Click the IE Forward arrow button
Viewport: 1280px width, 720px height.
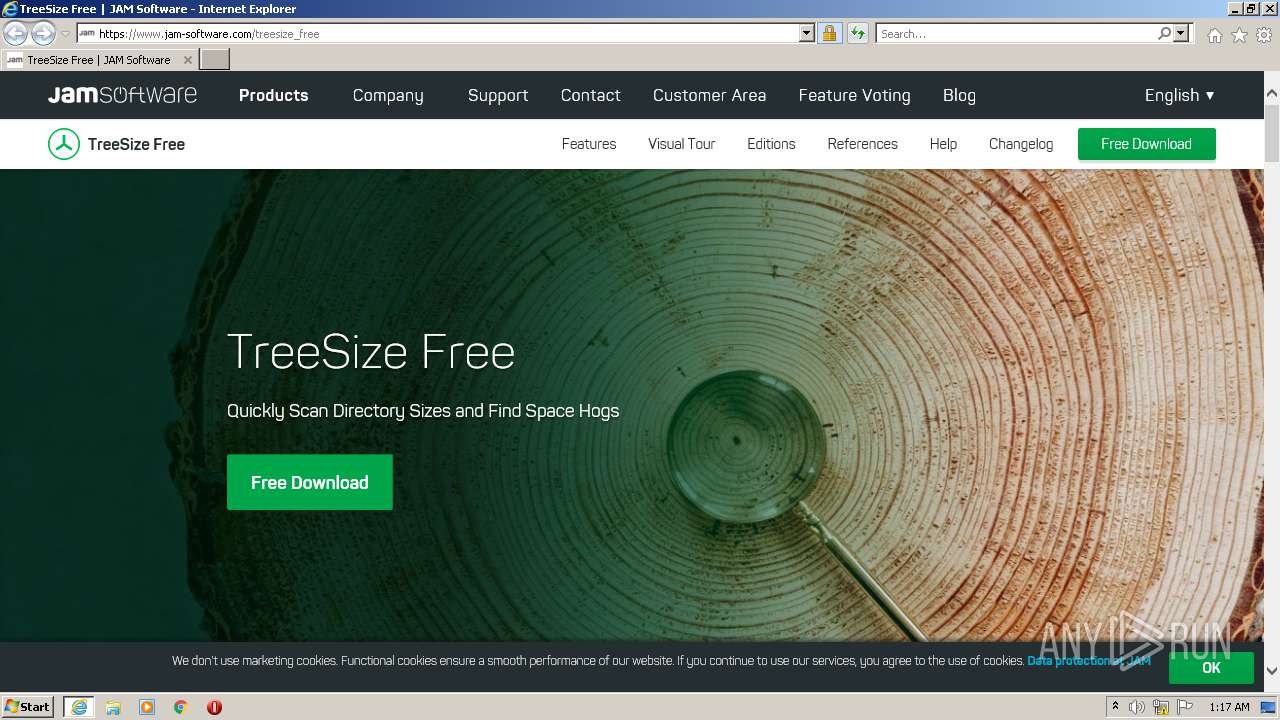click(x=43, y=34)
